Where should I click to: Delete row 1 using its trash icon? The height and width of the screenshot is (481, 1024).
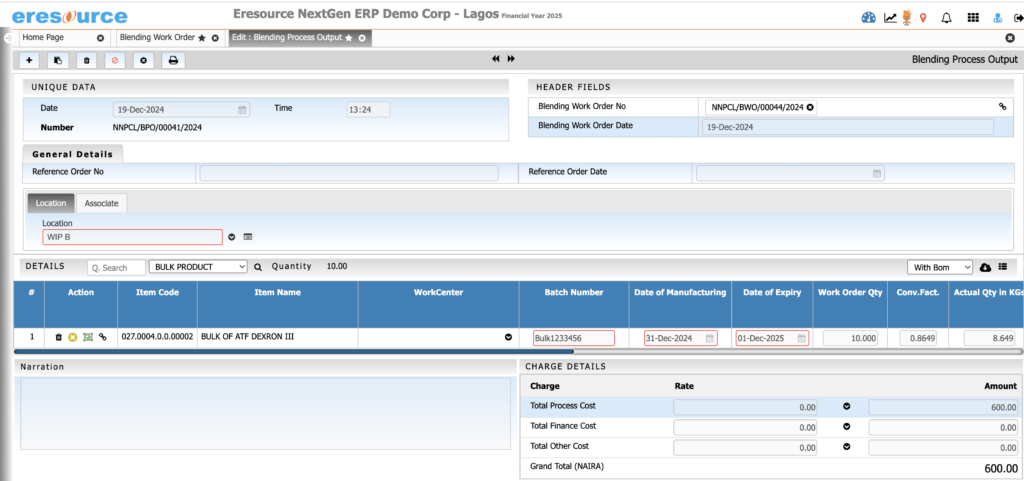pos(59,338)
